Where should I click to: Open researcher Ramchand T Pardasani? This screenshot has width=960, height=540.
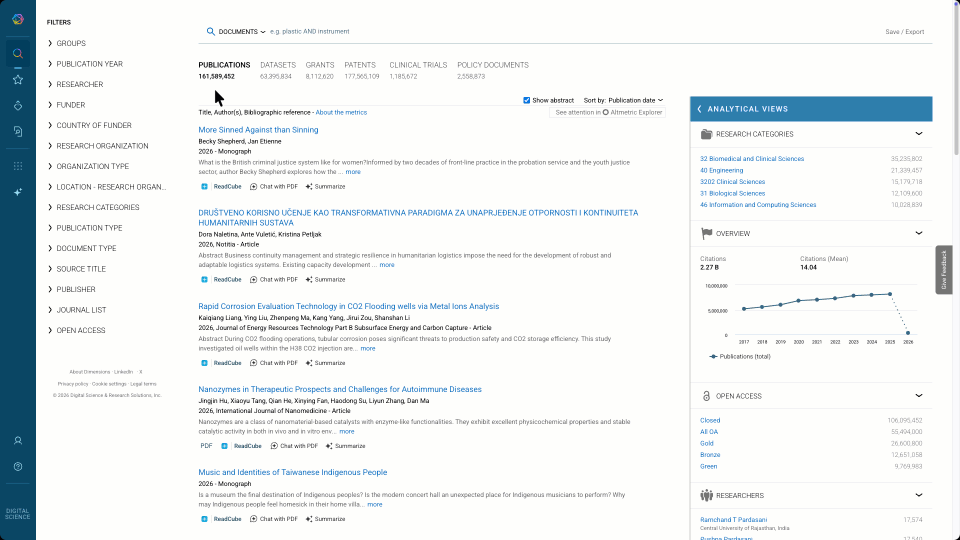[x=733, y=520]
